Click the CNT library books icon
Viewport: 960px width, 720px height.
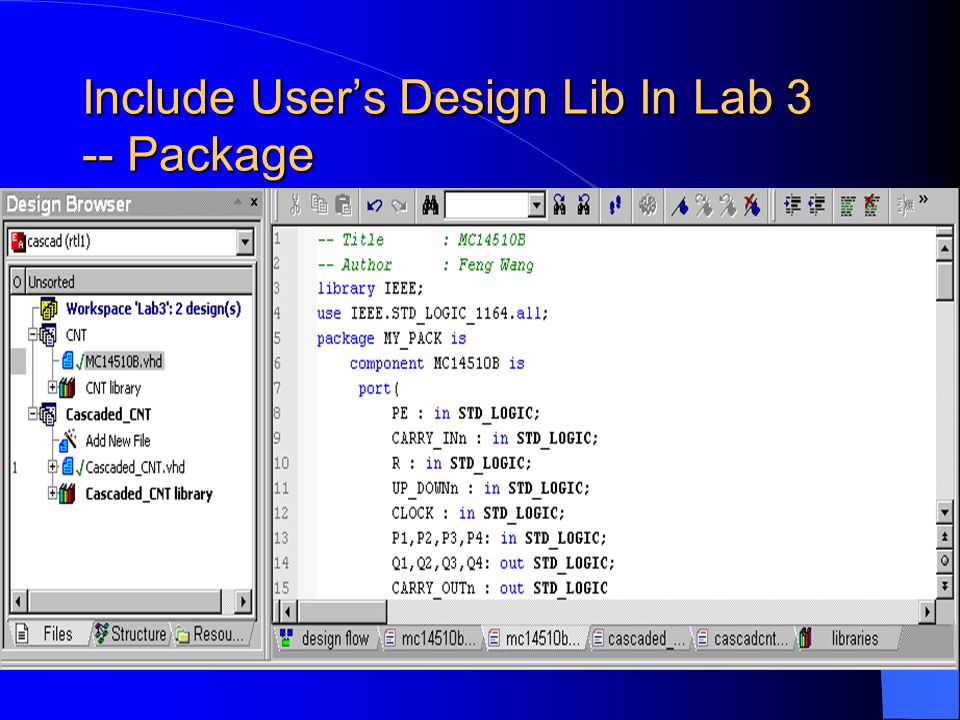[67, 388]
